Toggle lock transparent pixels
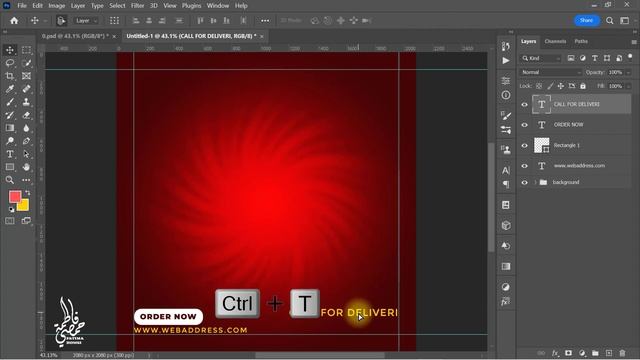Viewport: 640px width, 360px height. pyautogui.click(x=539, y=86)
